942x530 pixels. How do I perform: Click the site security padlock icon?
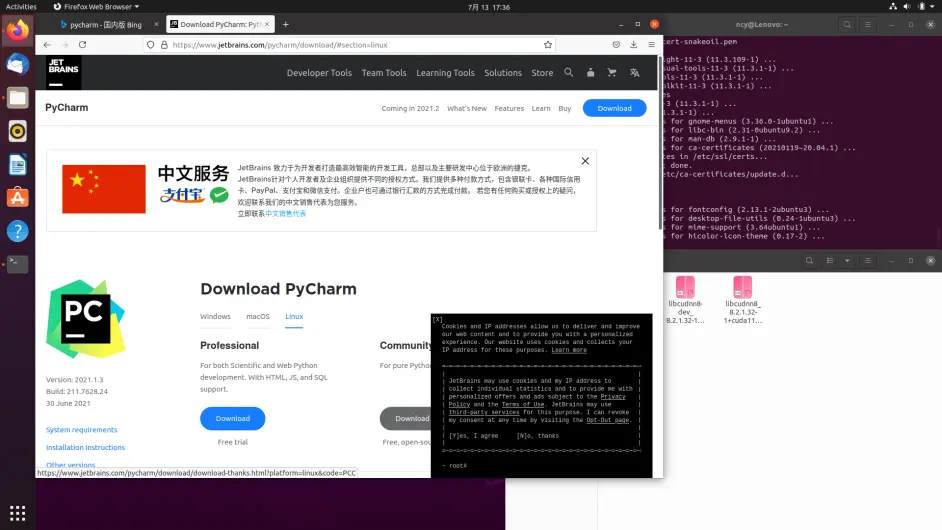tap(164, 44)
